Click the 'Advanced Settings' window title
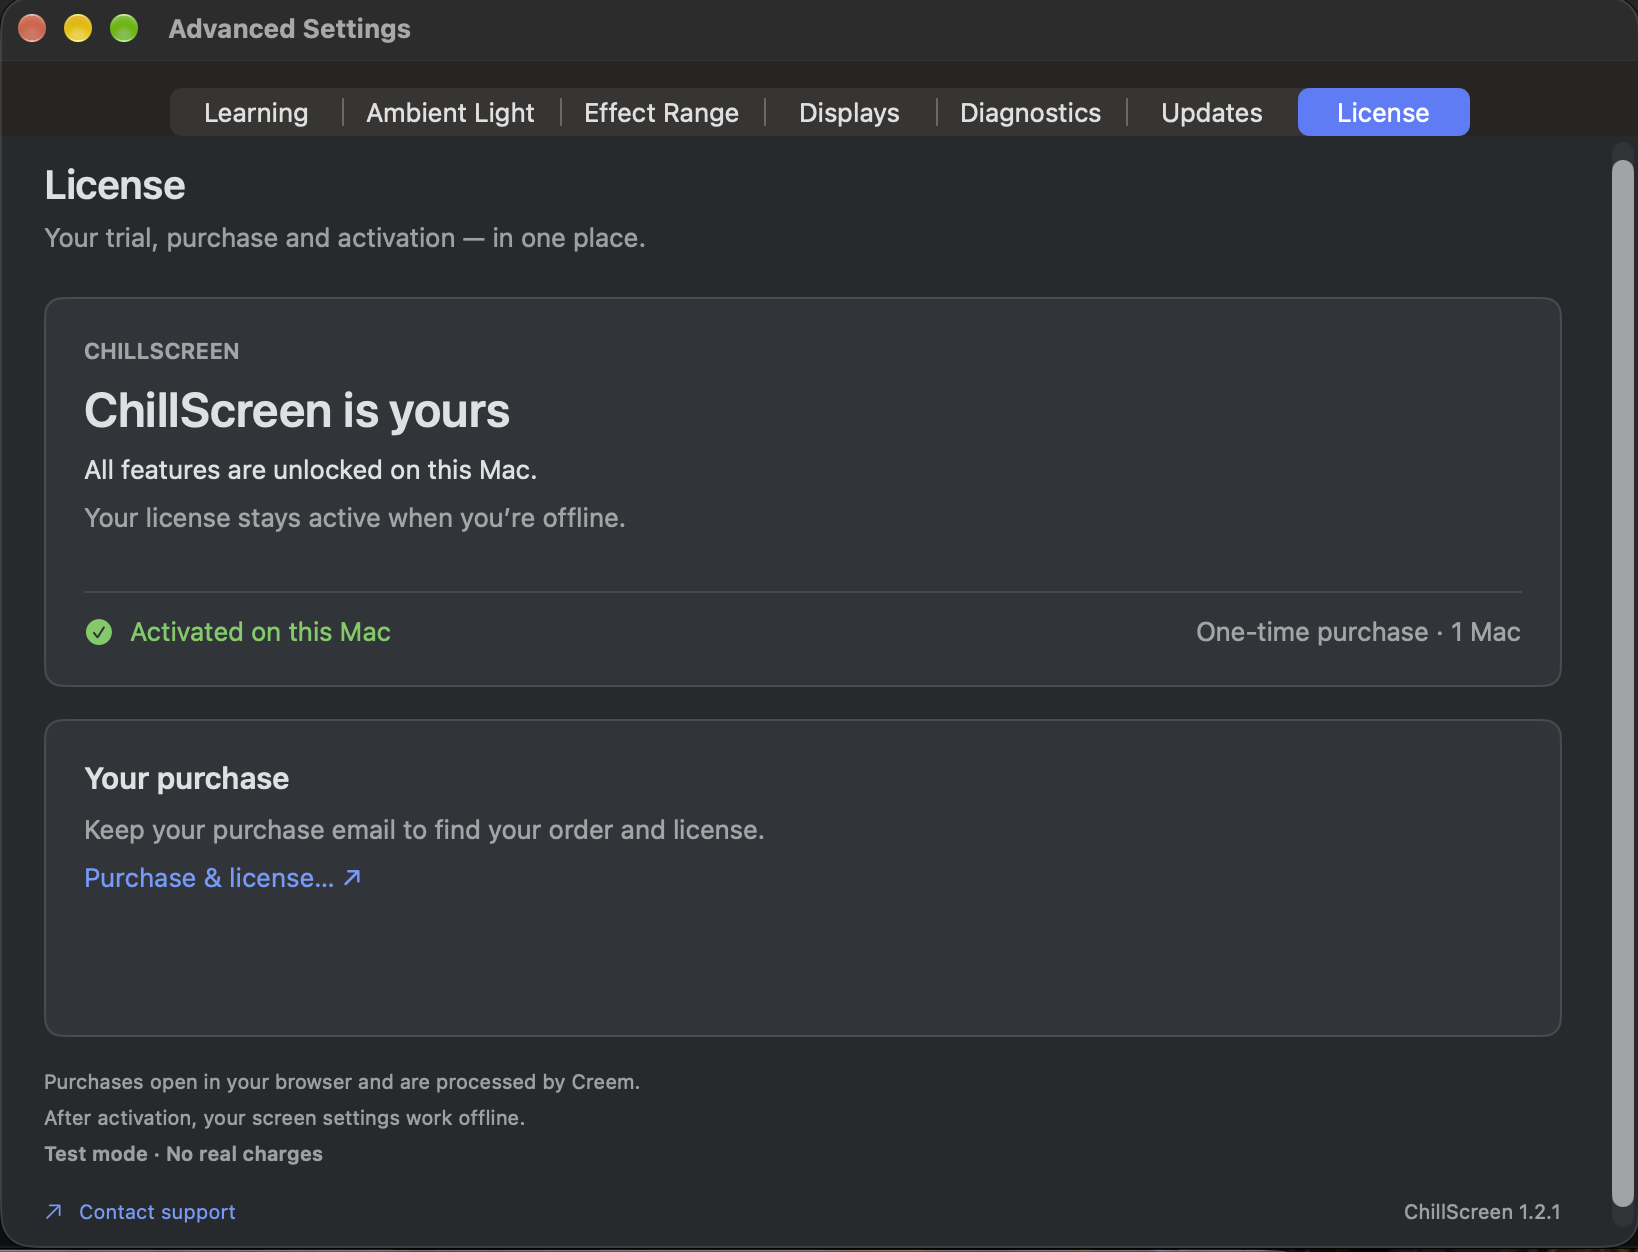The height and width of the screenshot is (1252, 1638). point(289,29)
